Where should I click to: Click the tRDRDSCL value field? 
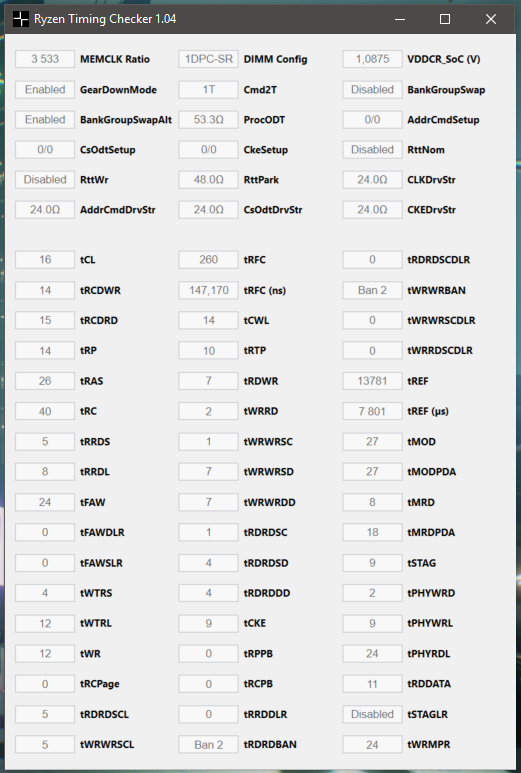[x=45, y=714]
